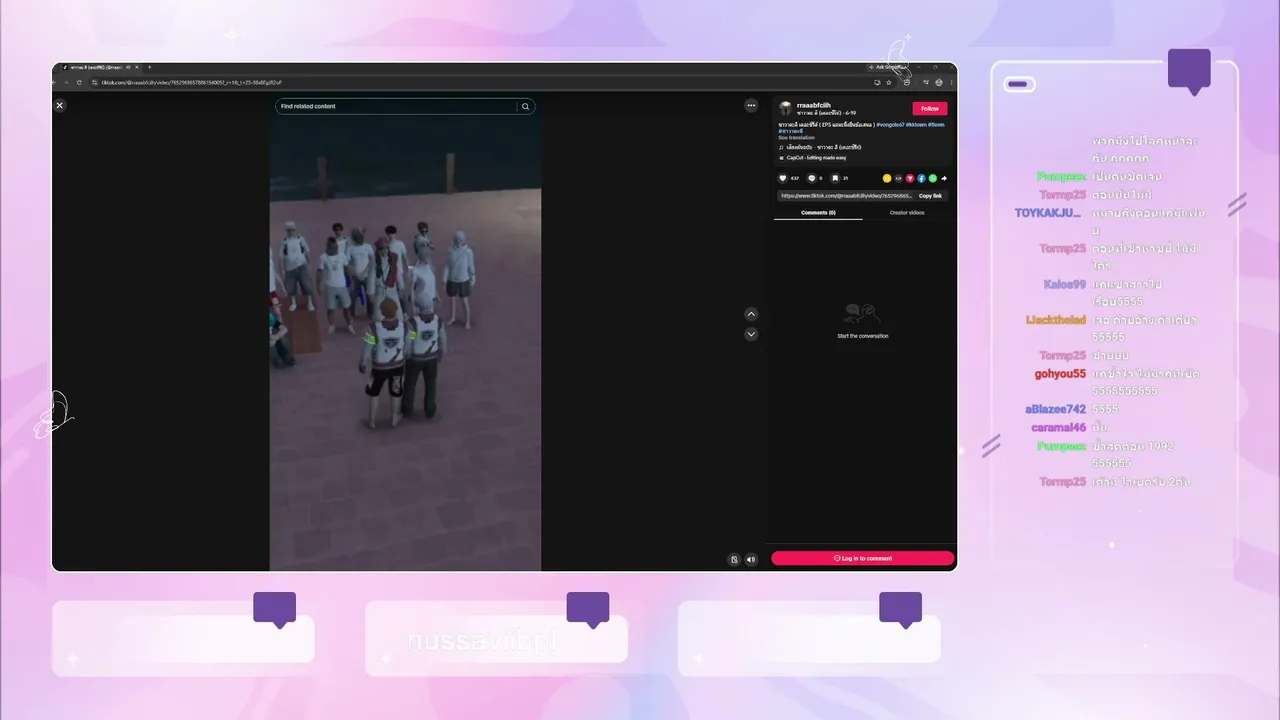
Task: Toggle auto-scroll icon beside the speaker
Action: click(x=734, y=560)
